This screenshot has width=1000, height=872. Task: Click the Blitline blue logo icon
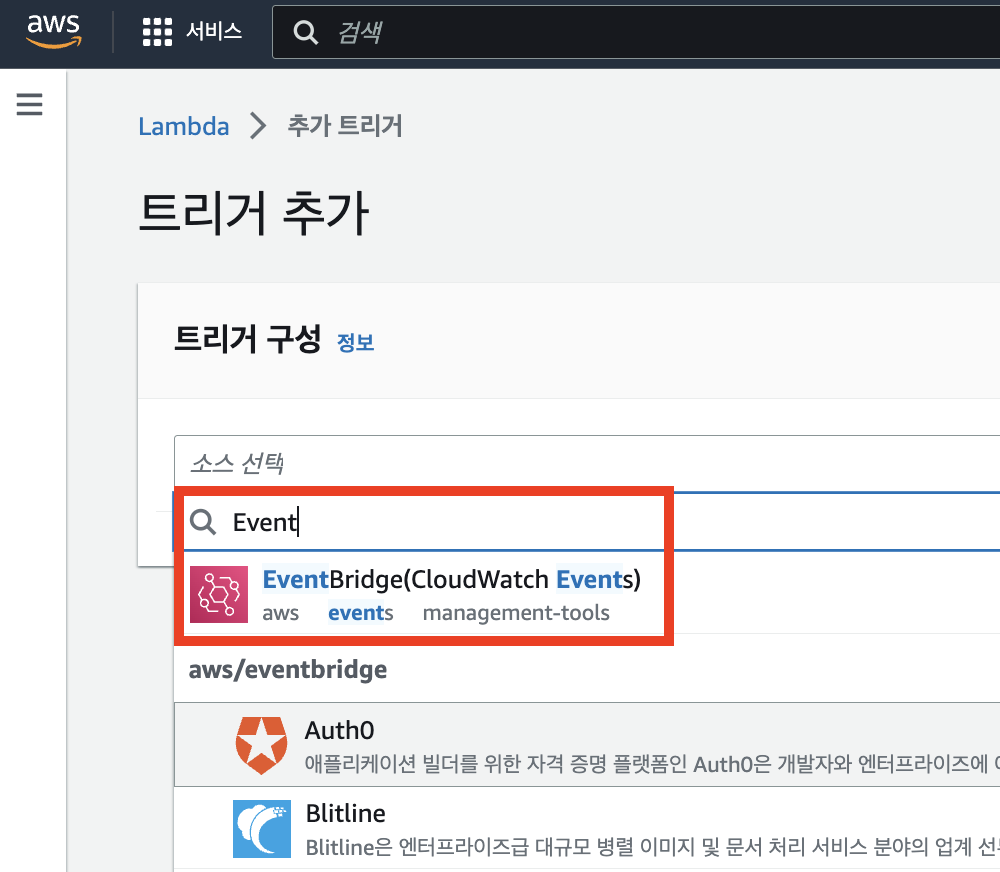pos(261,829)
